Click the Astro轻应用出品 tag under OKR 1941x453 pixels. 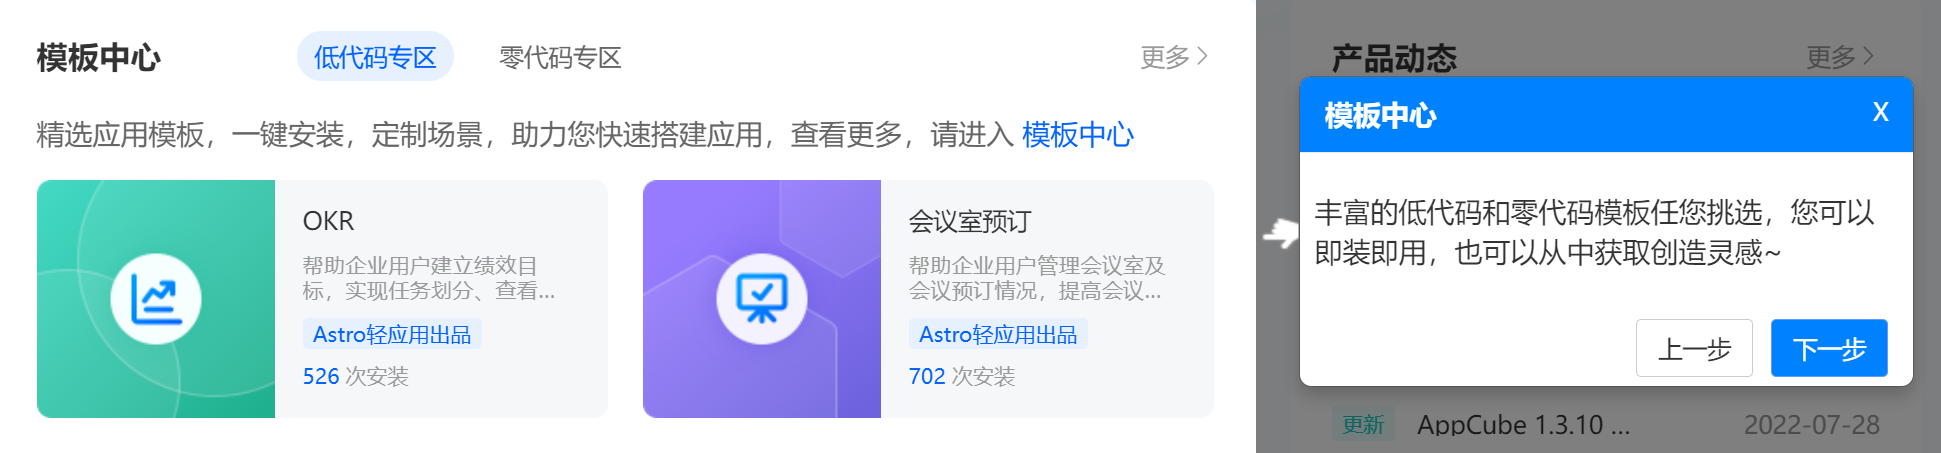(x=392, y=334)
